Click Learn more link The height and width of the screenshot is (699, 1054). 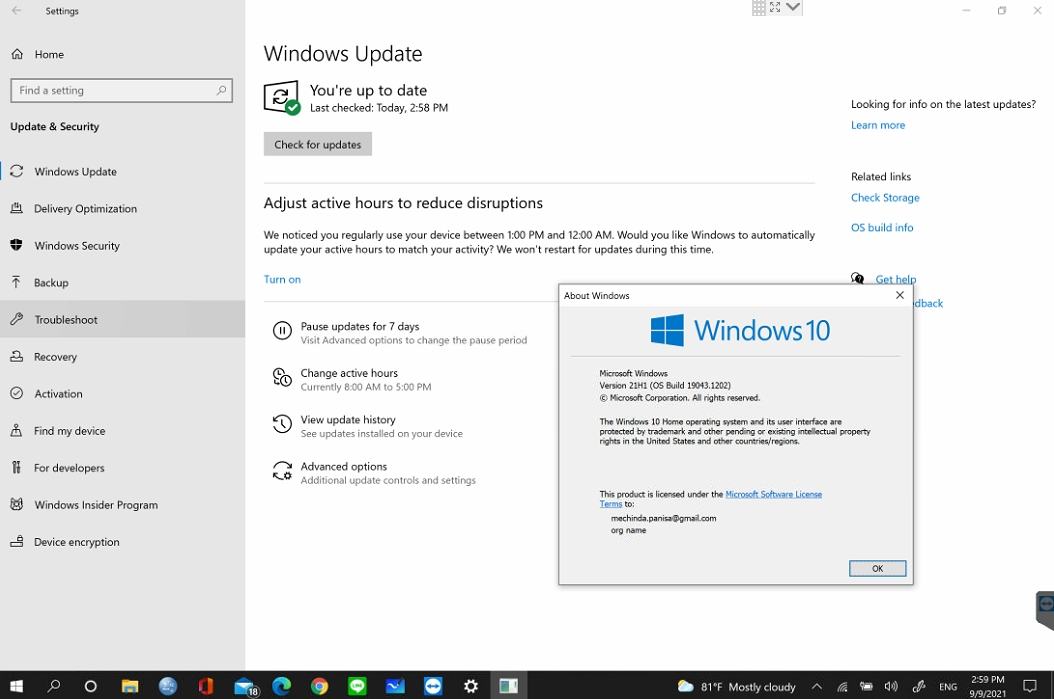878,125
